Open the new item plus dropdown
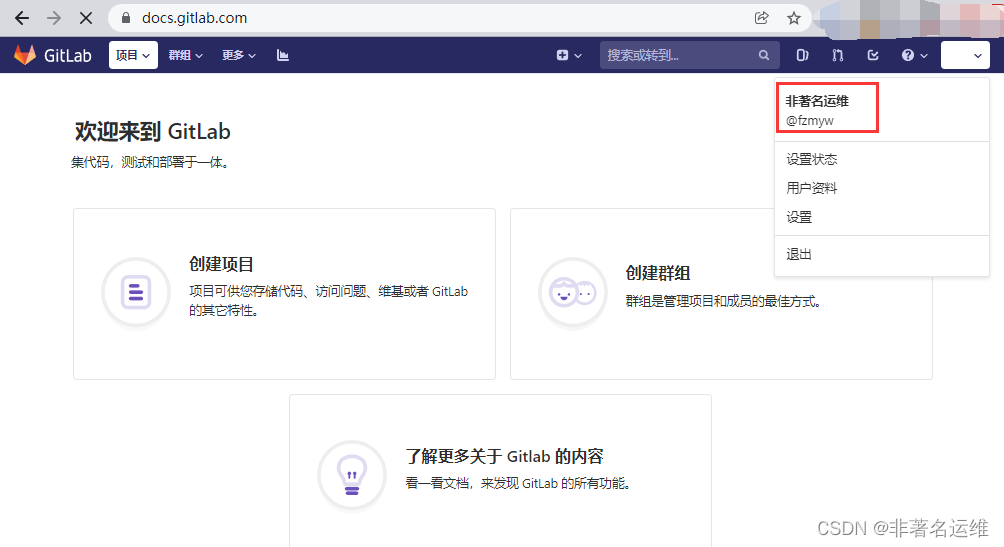The width and height of the screenshot is (1004, 547). pos(569,55)
